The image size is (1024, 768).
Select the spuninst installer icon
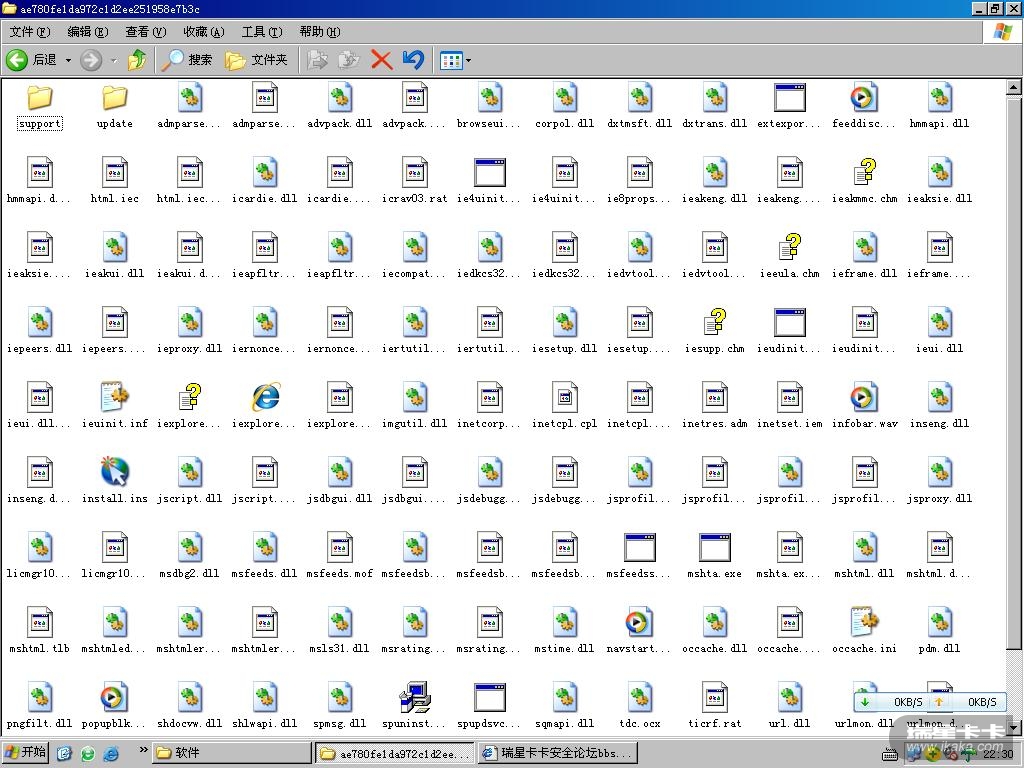click(x=415, y=697)
